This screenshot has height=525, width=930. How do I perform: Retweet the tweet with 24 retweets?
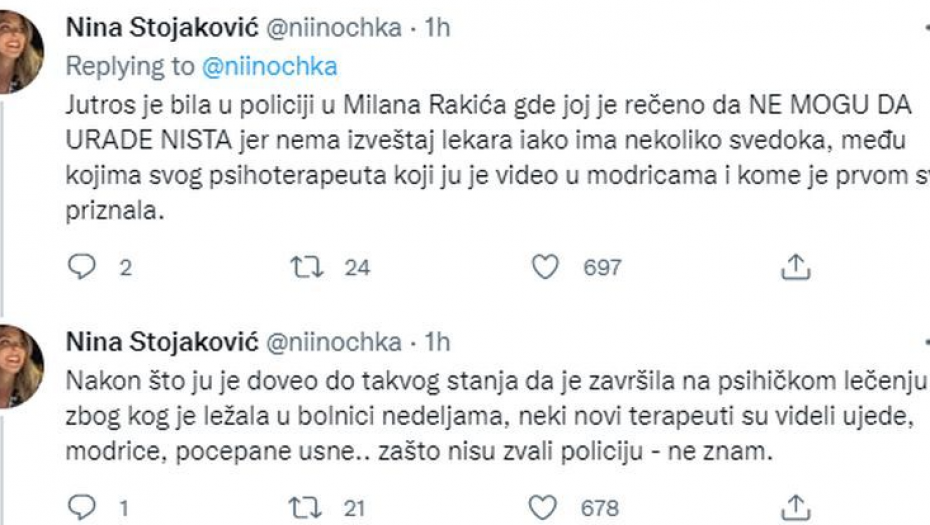coord(301,267)
